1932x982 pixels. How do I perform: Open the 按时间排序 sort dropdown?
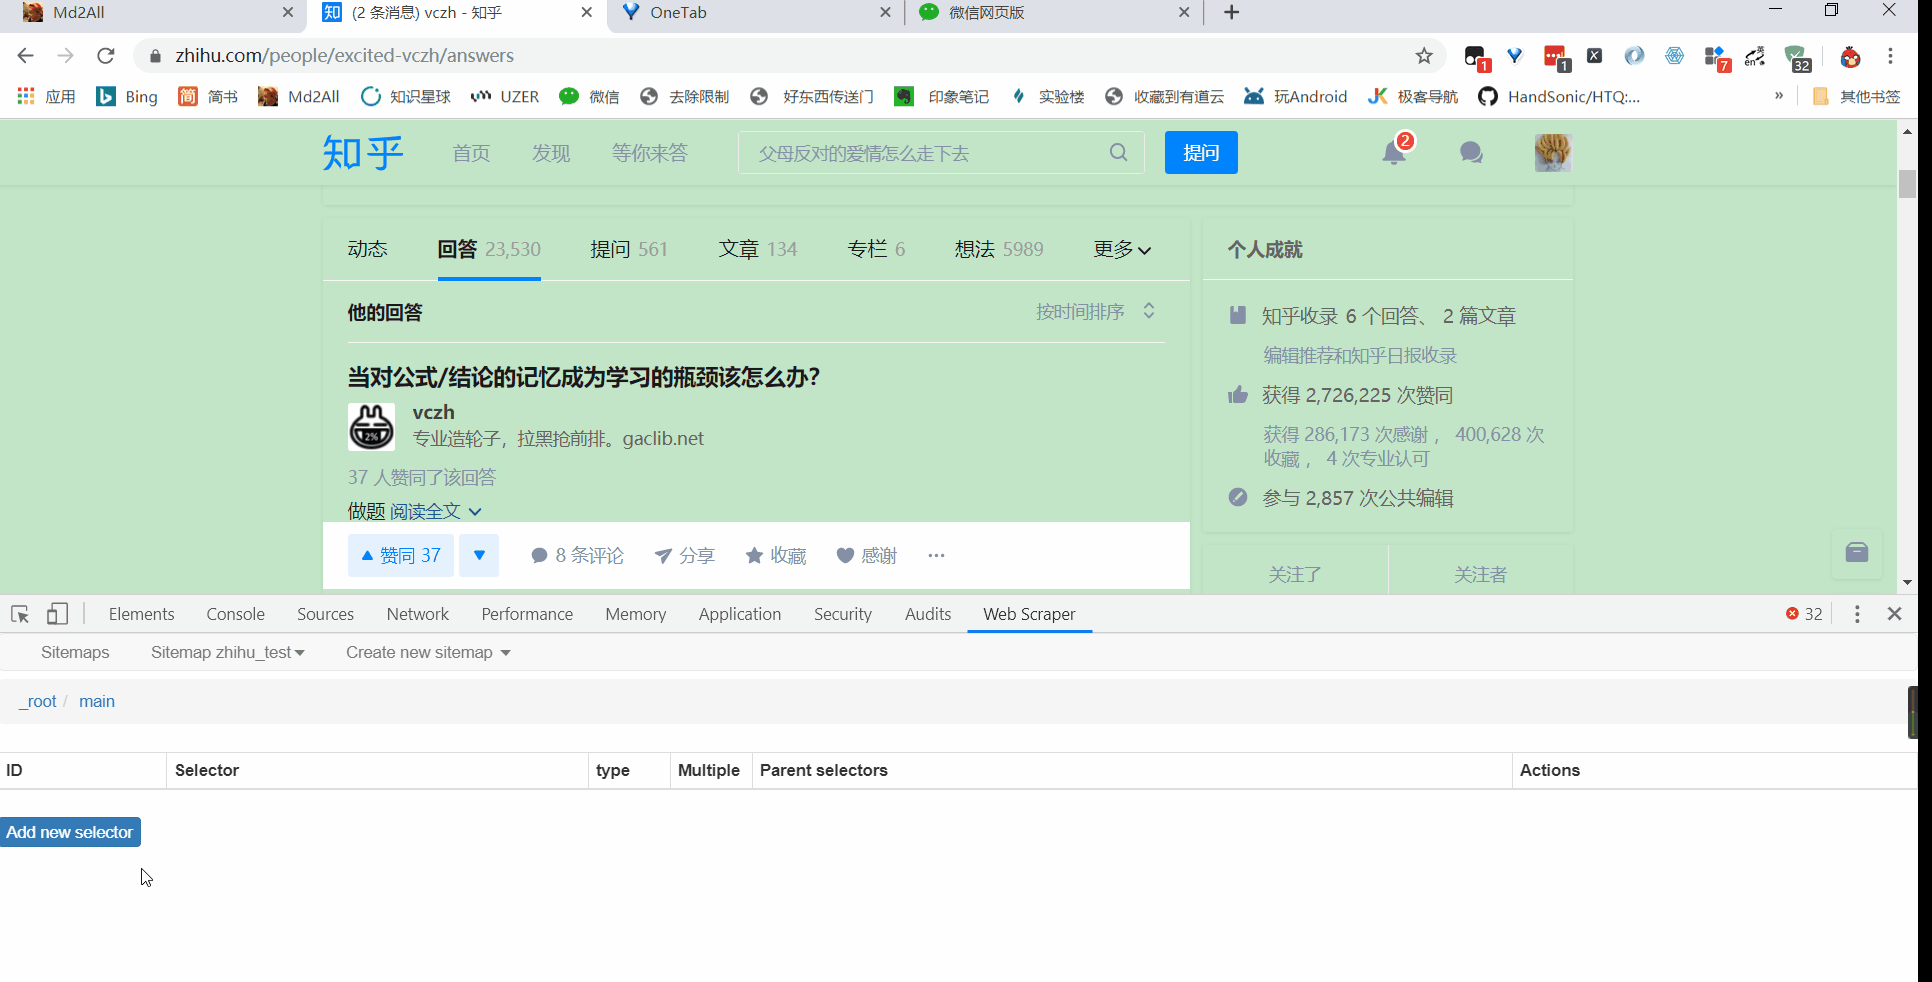pos(1096,312)
